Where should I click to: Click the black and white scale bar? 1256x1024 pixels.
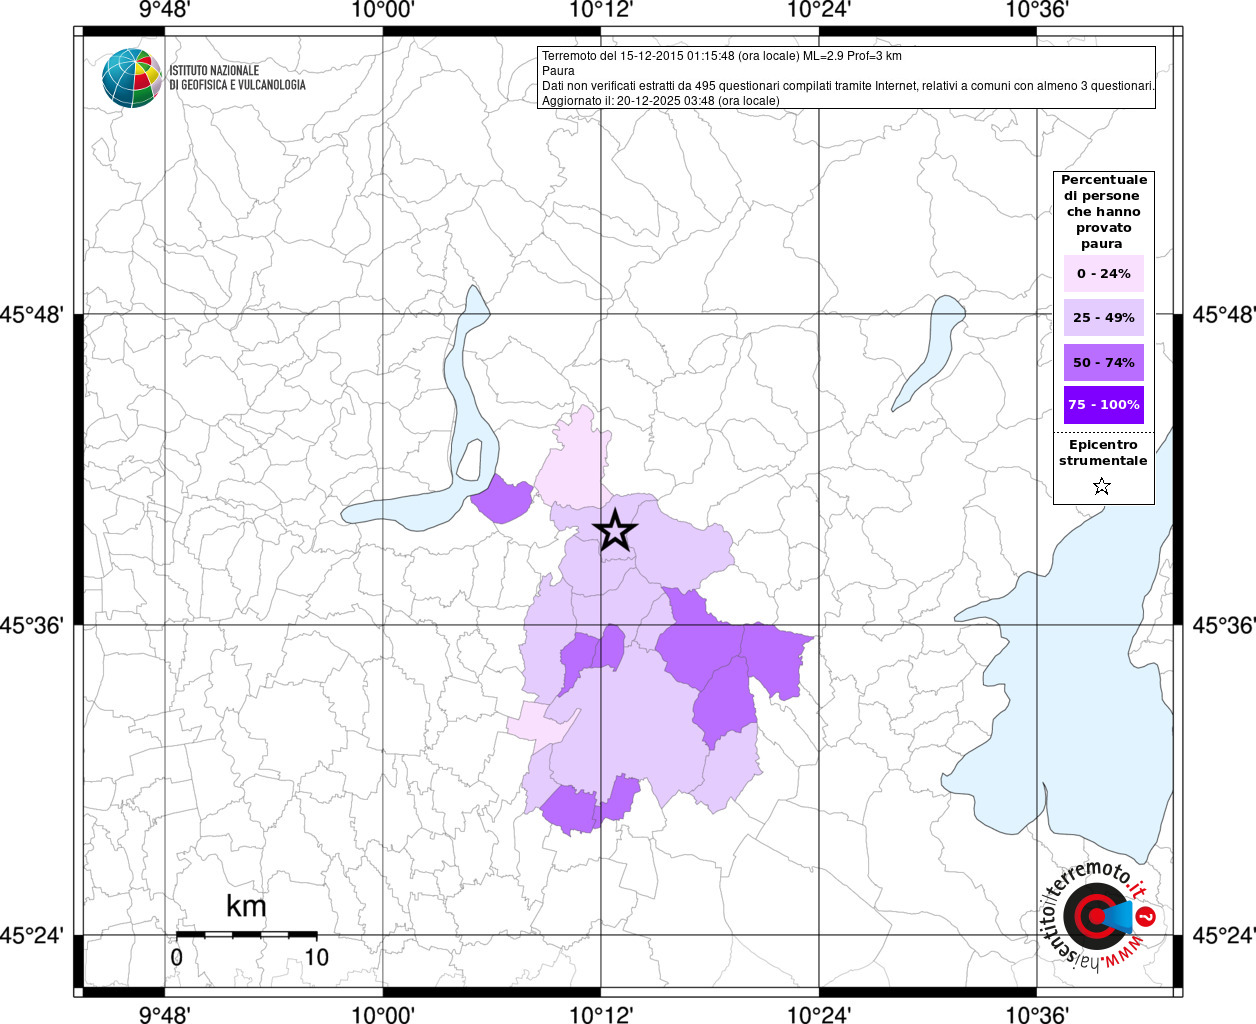(x=246, y=935)
